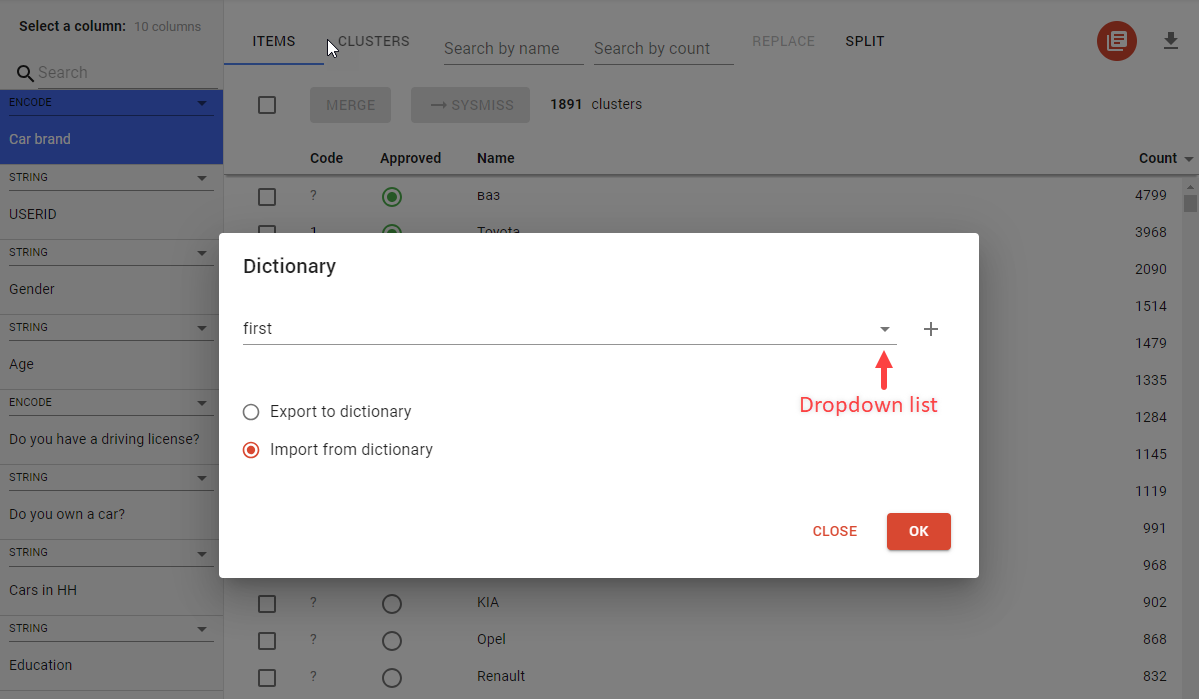Switch to the ITEMS tab
Viewport: 1199px width, 699px height.
(273, 42)
